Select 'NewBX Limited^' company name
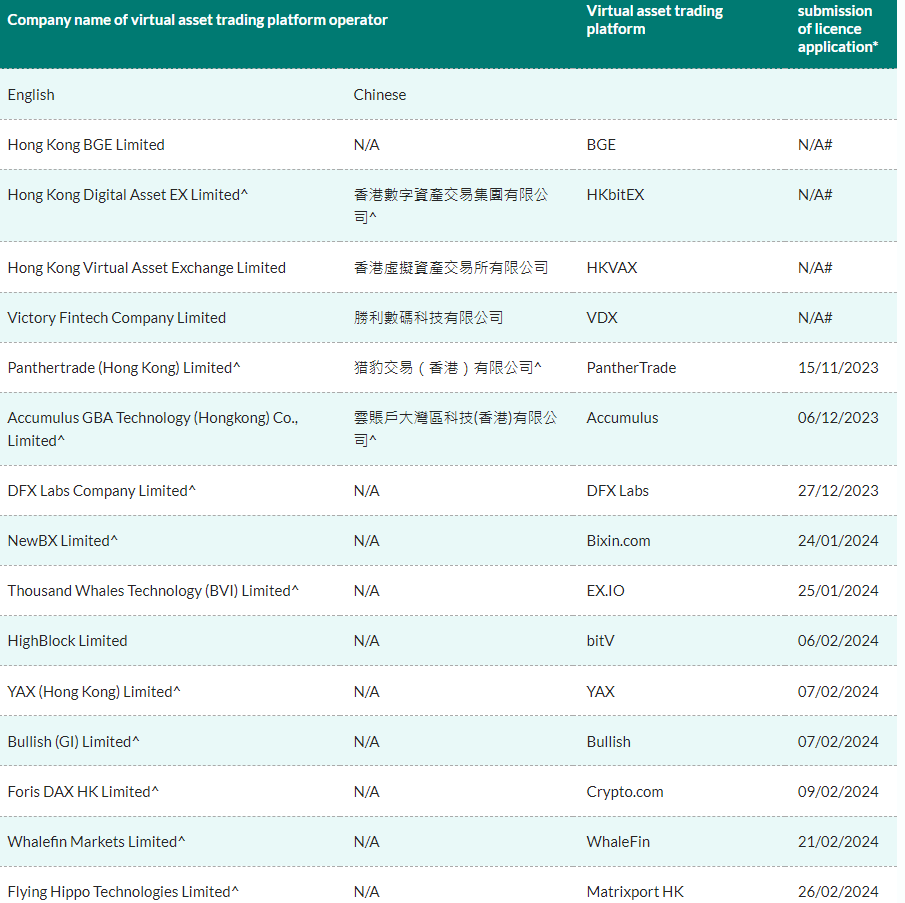Viewport: 905px width, 903px height. tap(62, 541)
